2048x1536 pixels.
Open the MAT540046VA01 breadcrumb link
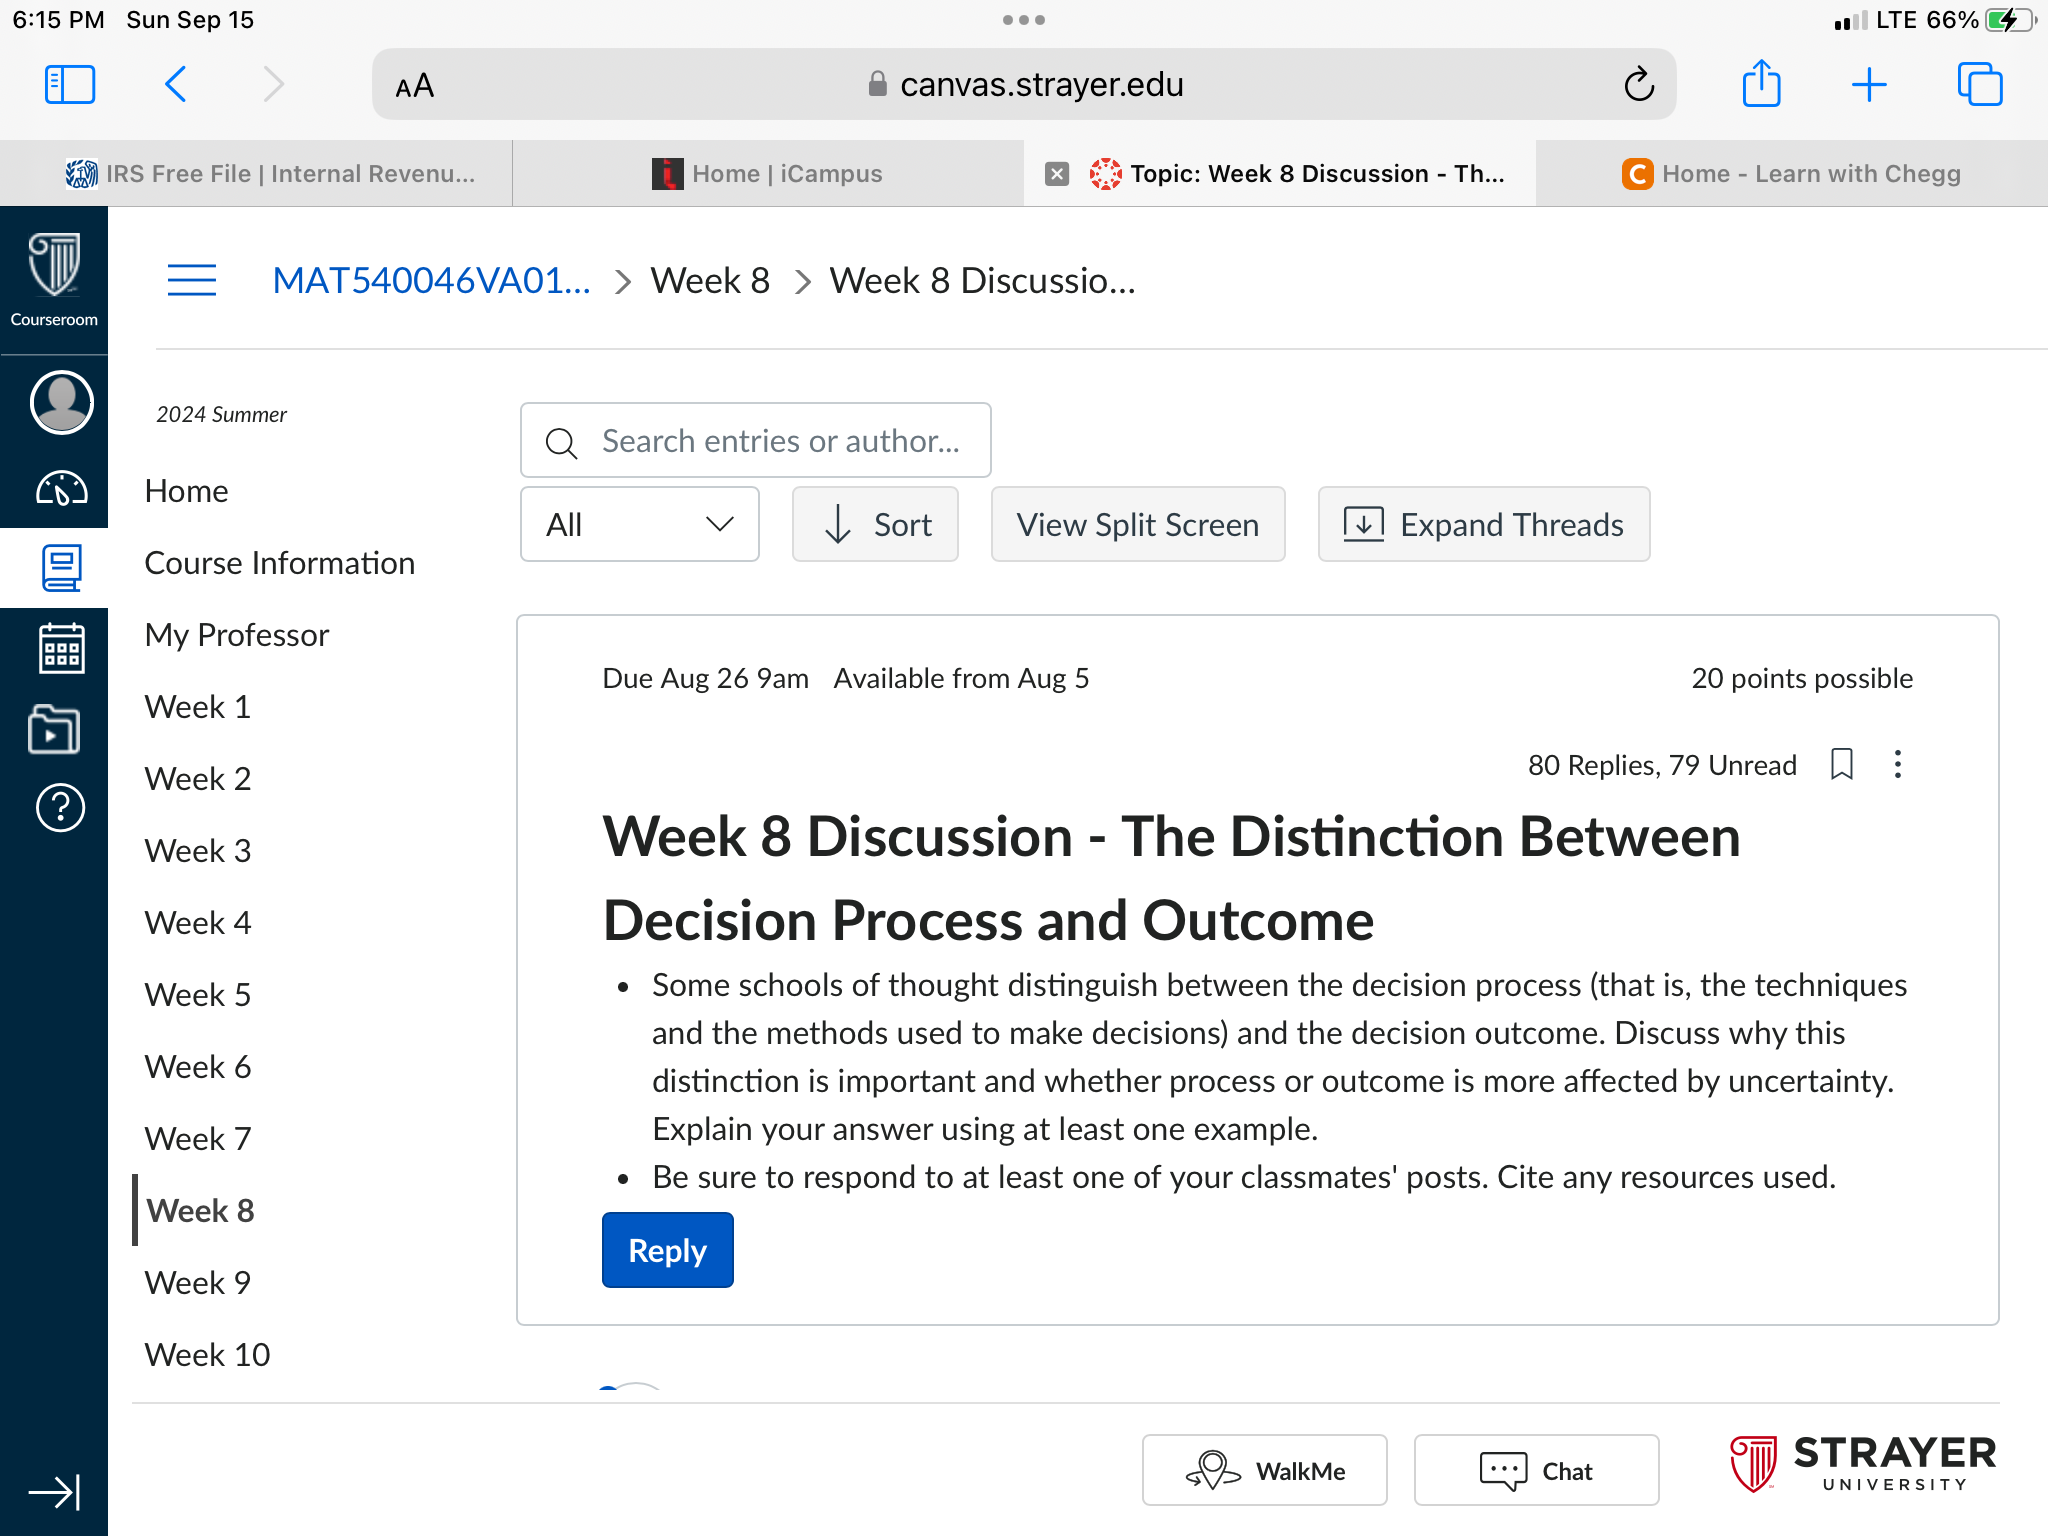tap(432, 281)
